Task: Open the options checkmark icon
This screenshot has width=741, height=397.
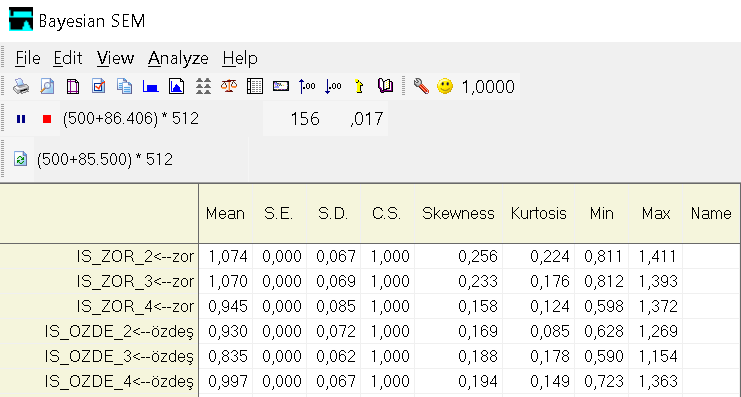Action: tap(98, 86)
